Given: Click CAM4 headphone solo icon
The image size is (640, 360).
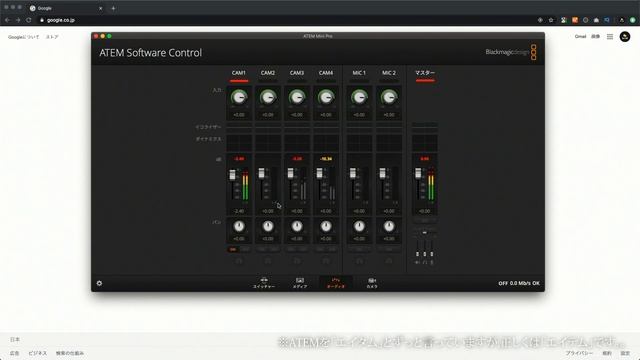Looking at the screenshot, I should [326, 260].
